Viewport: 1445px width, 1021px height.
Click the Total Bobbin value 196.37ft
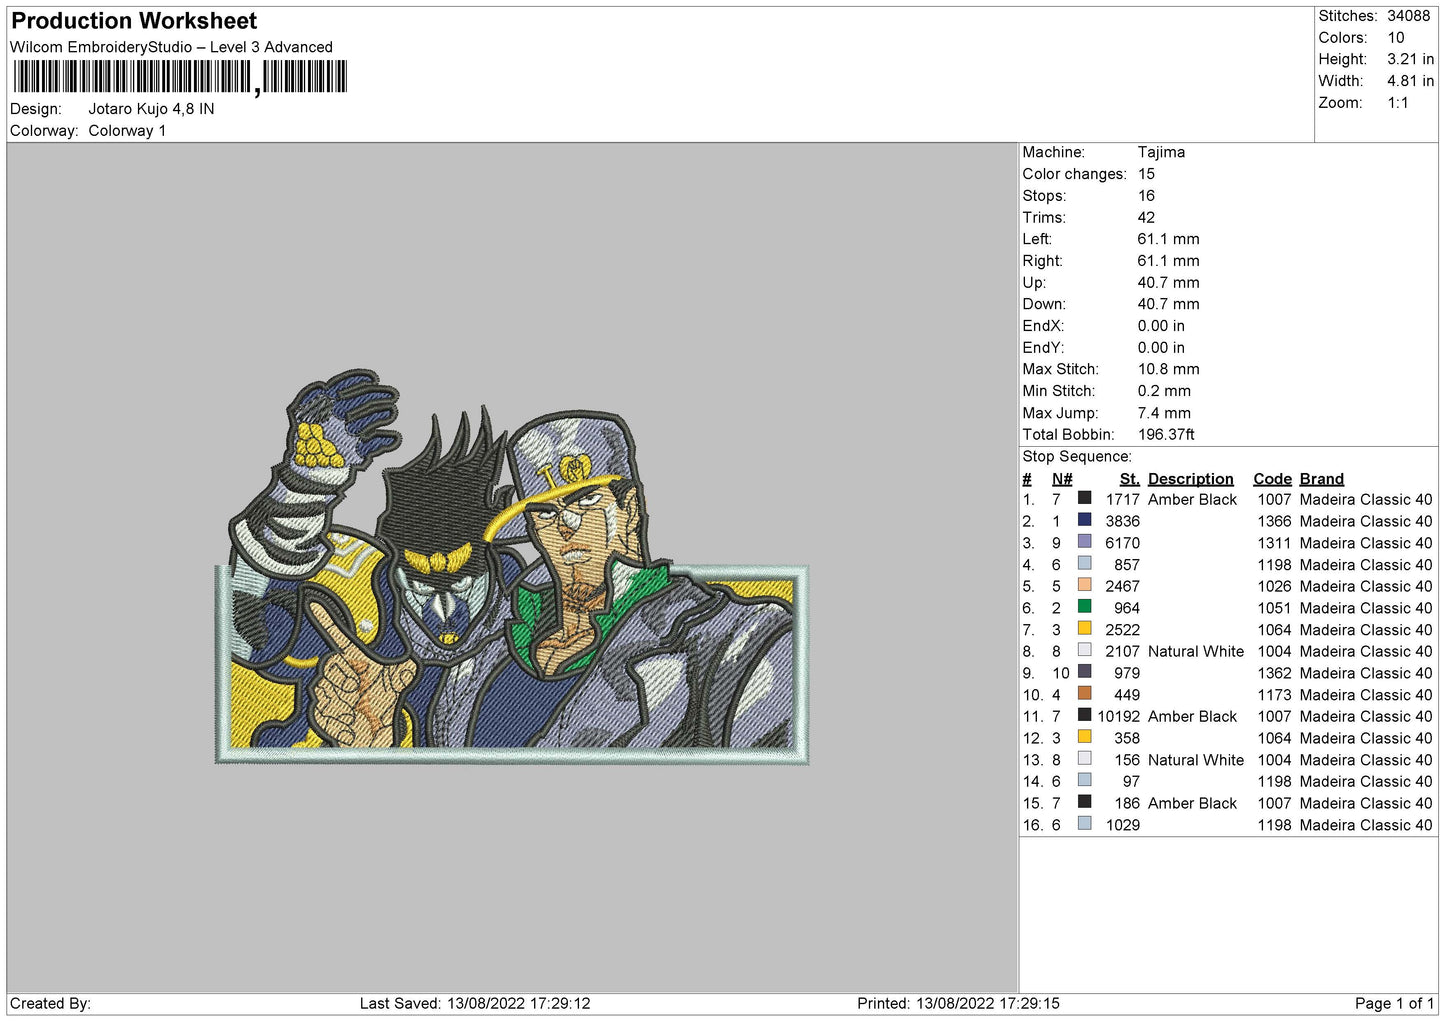tap(1166, 435)
